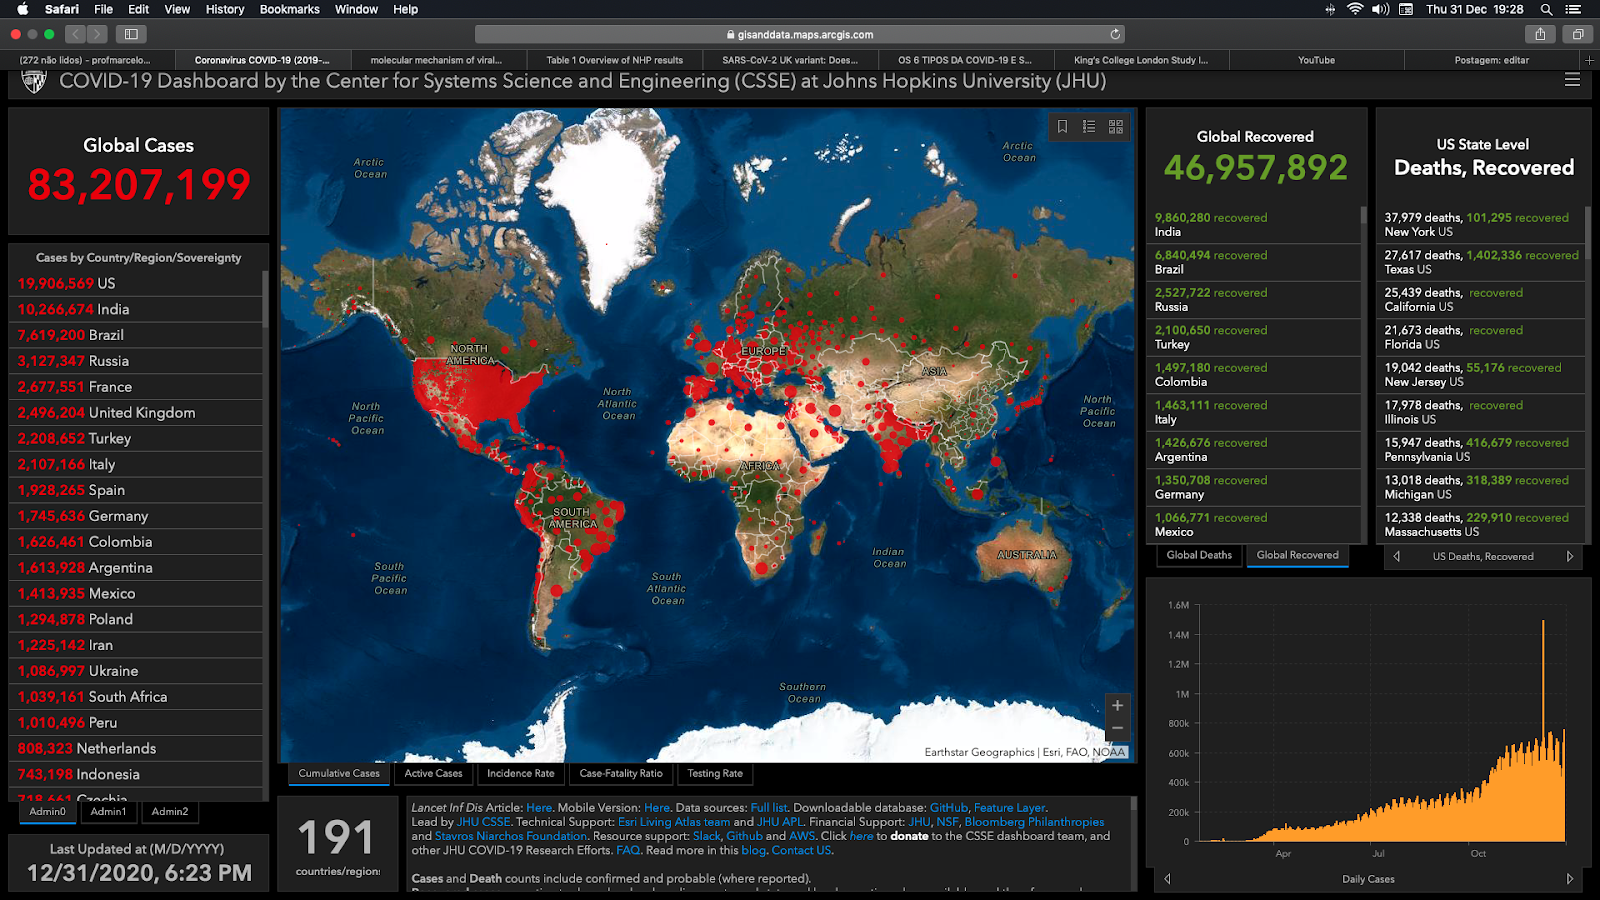This screenshot has height=900, width=1600.
Task: Show next US state panel arrow
Action: 1570,556
